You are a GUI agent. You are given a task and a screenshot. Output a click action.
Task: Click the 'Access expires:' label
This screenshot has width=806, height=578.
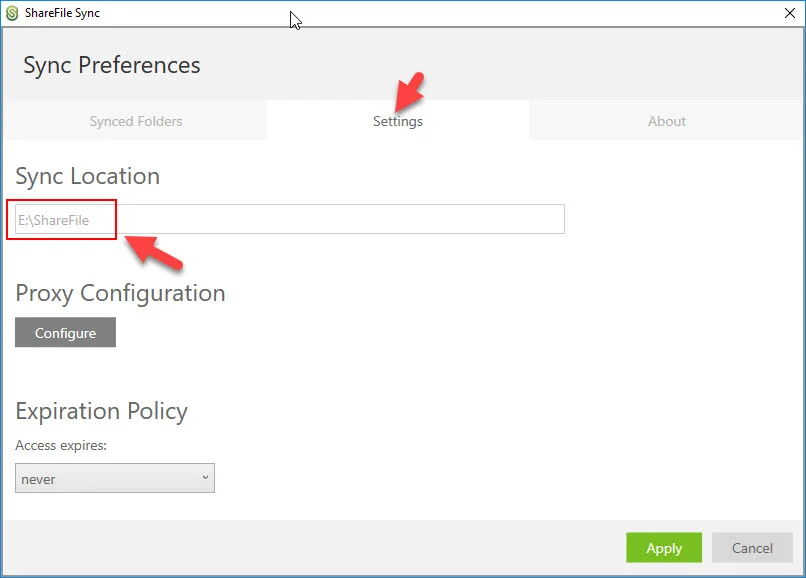(61, 445)
